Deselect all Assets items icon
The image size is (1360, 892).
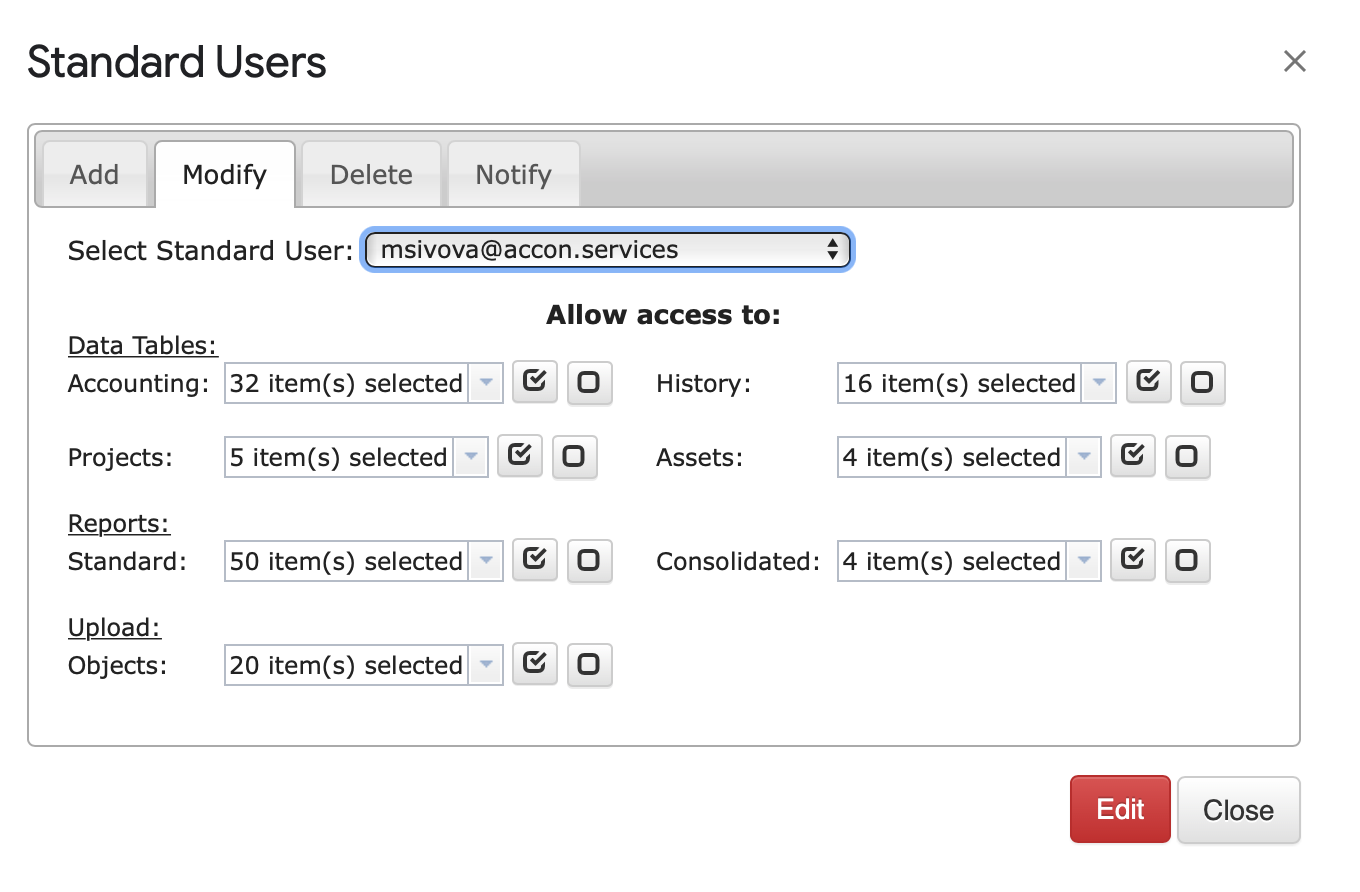[1187, 457]
